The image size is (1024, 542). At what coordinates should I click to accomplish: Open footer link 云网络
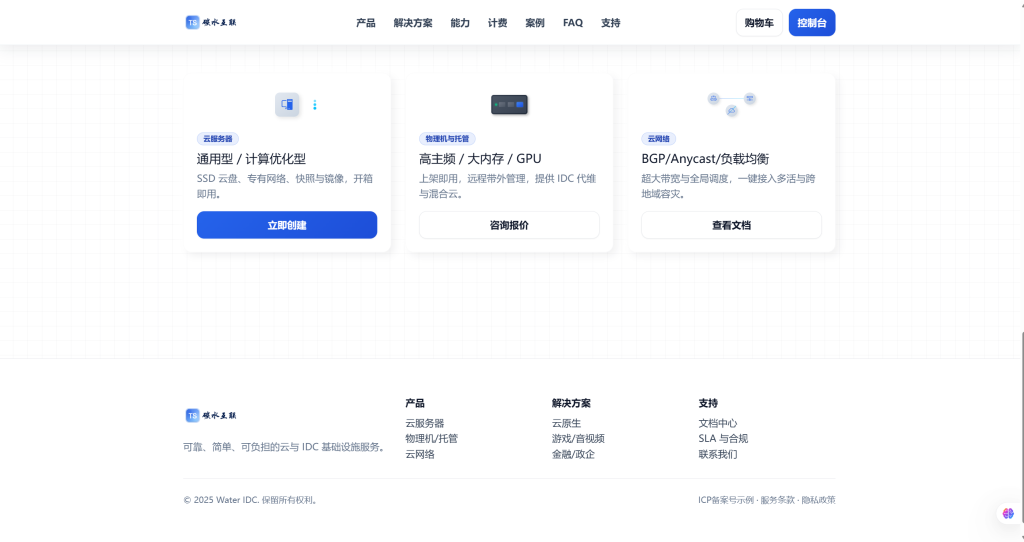click(420, 454)
